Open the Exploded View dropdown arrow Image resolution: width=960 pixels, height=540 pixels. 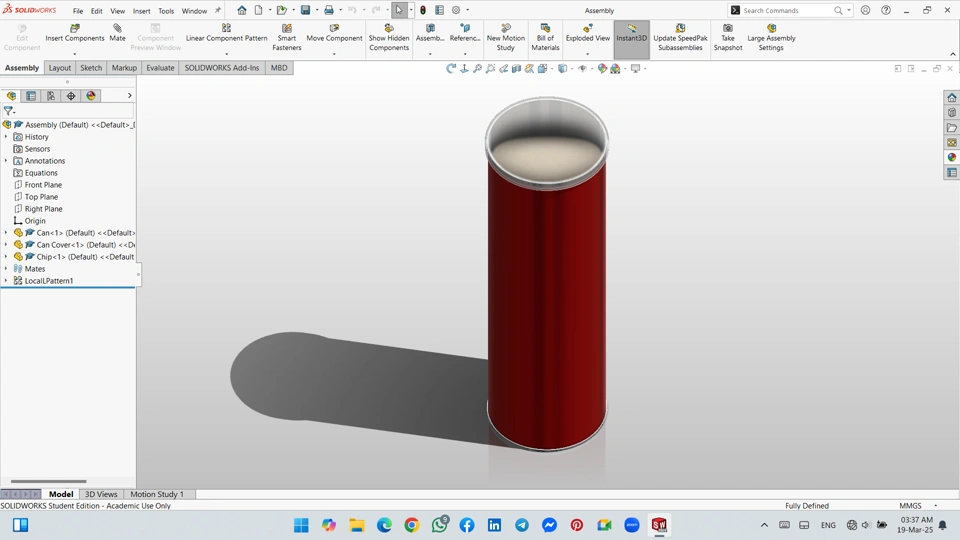[588, 53]
